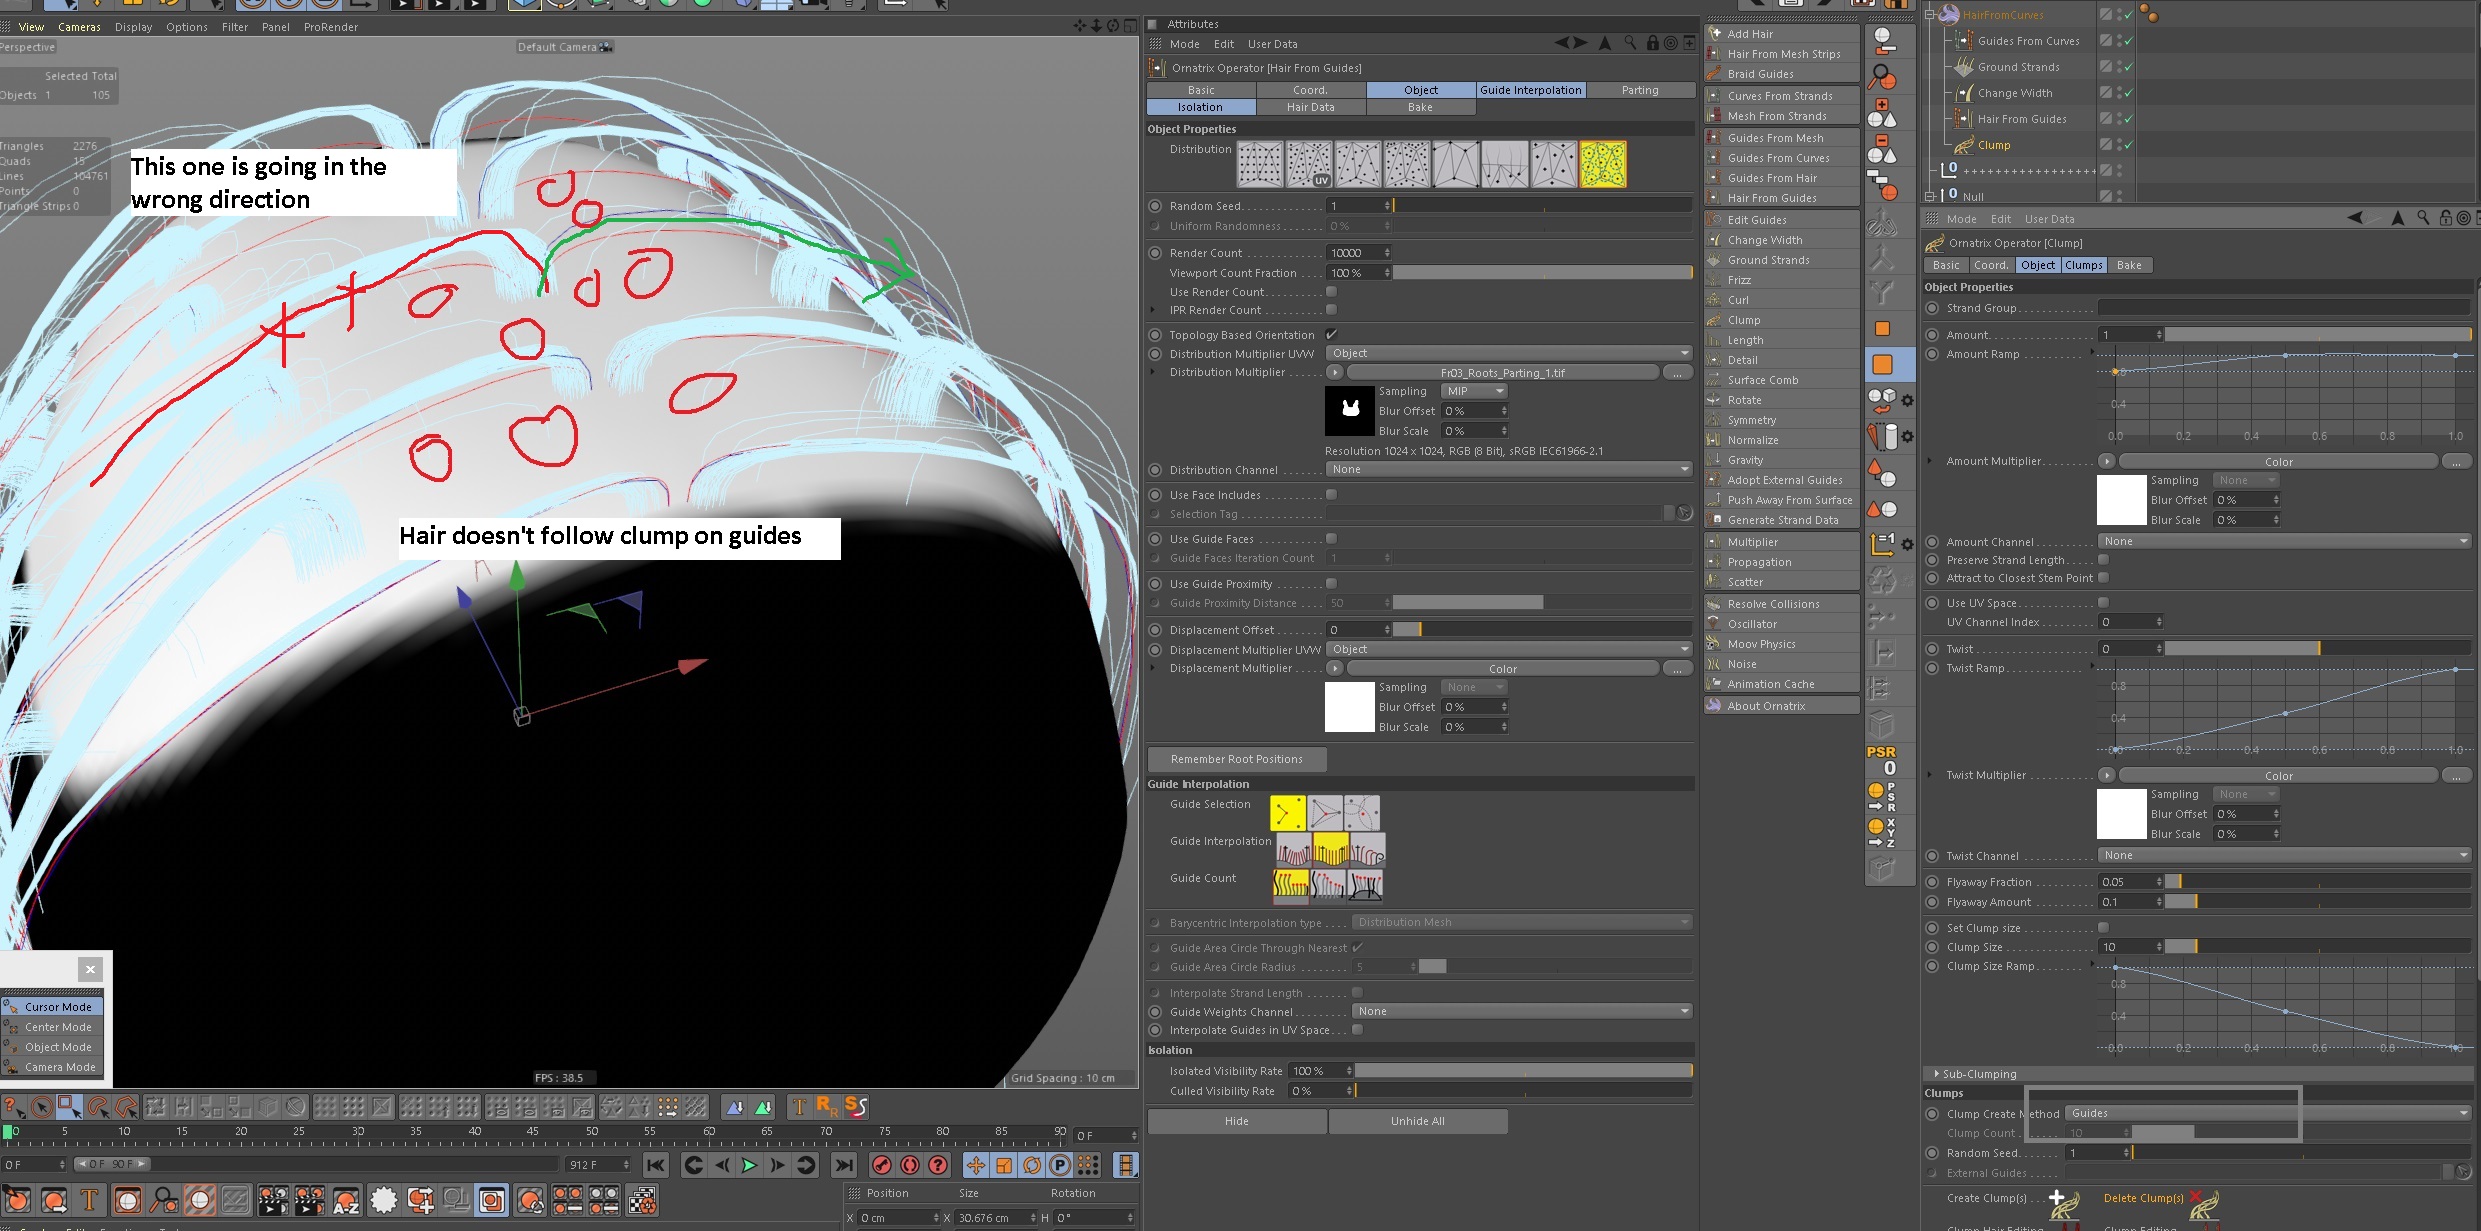2481x1231 pixels.
Task: Expand the Sub-Clumping section
Action: click(1937, 1074)
